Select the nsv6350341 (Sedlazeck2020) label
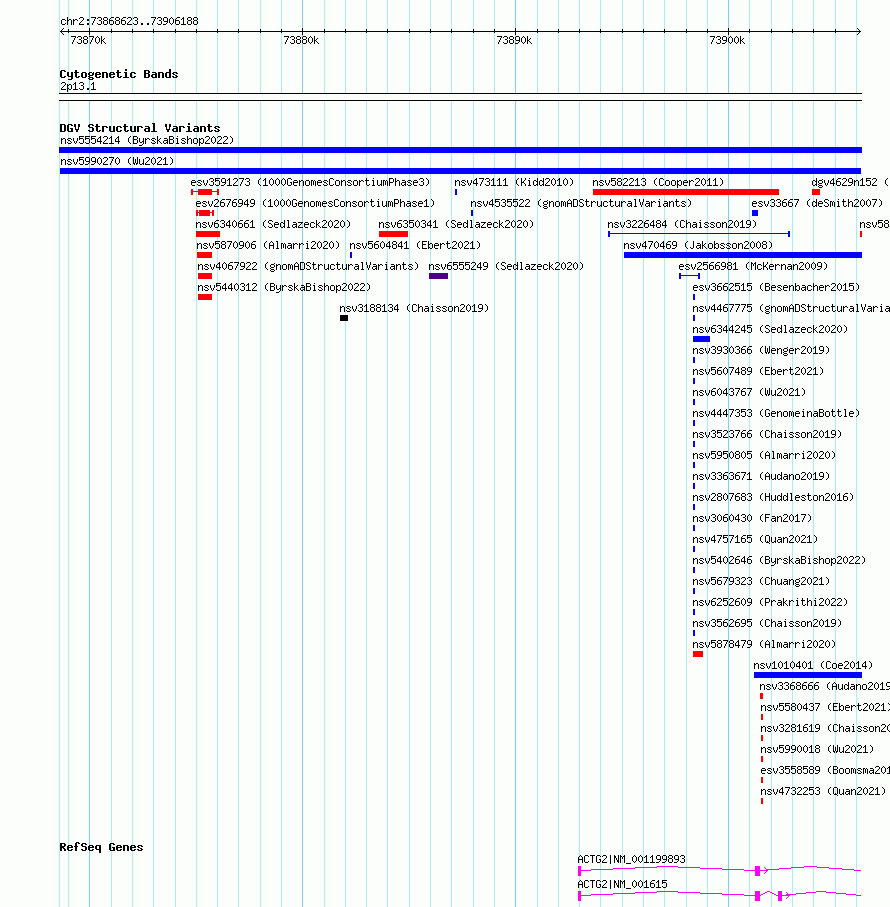 [456, 224]
